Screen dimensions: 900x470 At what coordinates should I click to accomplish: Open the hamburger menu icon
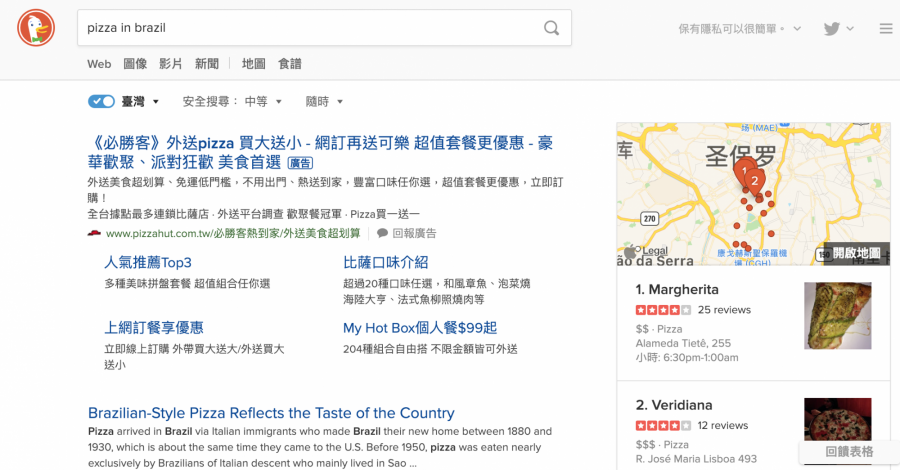[886, 29]
